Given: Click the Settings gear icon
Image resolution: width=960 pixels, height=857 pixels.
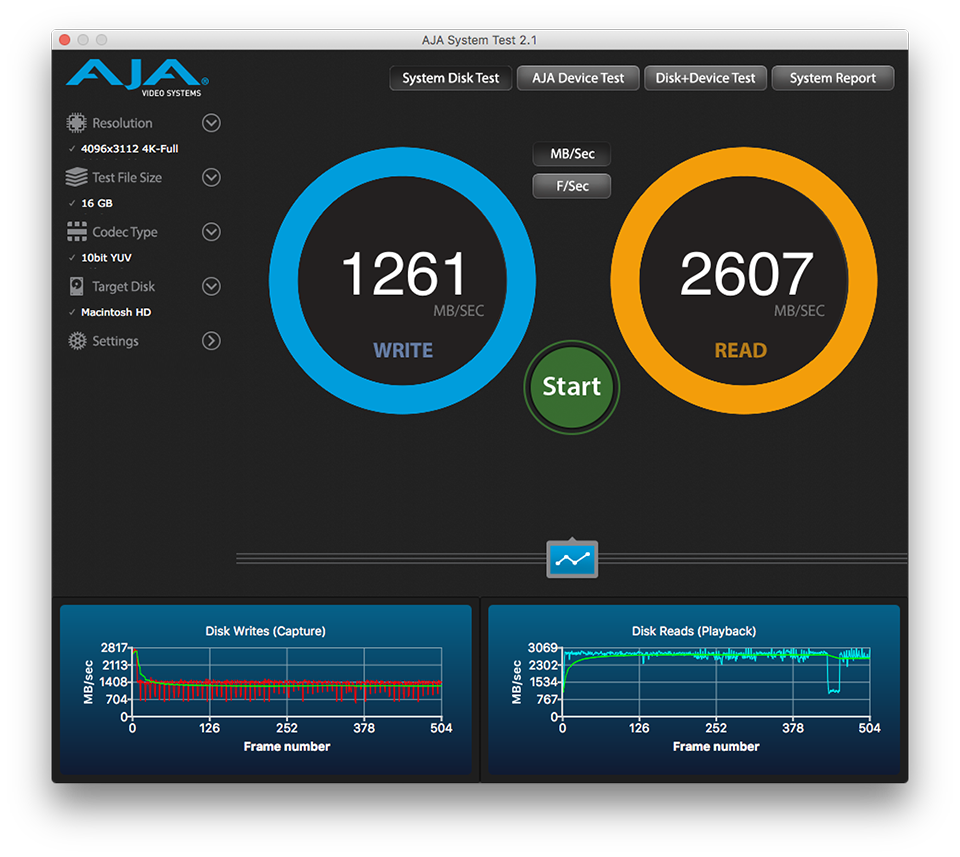Looking at the screenshot, I should pyautogui.click(x=77, y=341).
